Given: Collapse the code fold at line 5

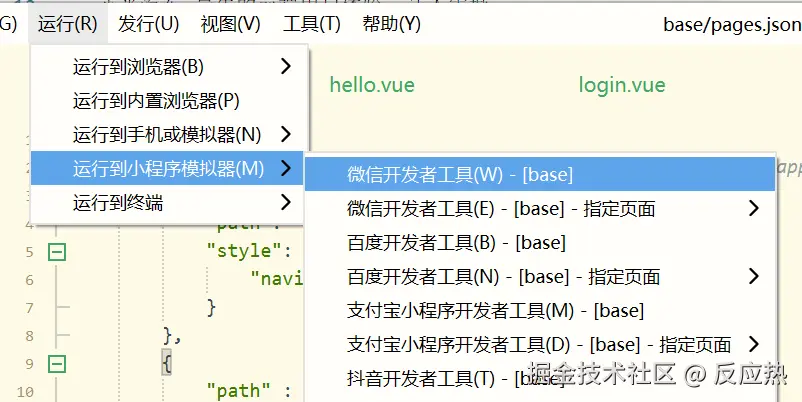Looking at the screenshot, I should pyautogui.click(x=57, y=252).
